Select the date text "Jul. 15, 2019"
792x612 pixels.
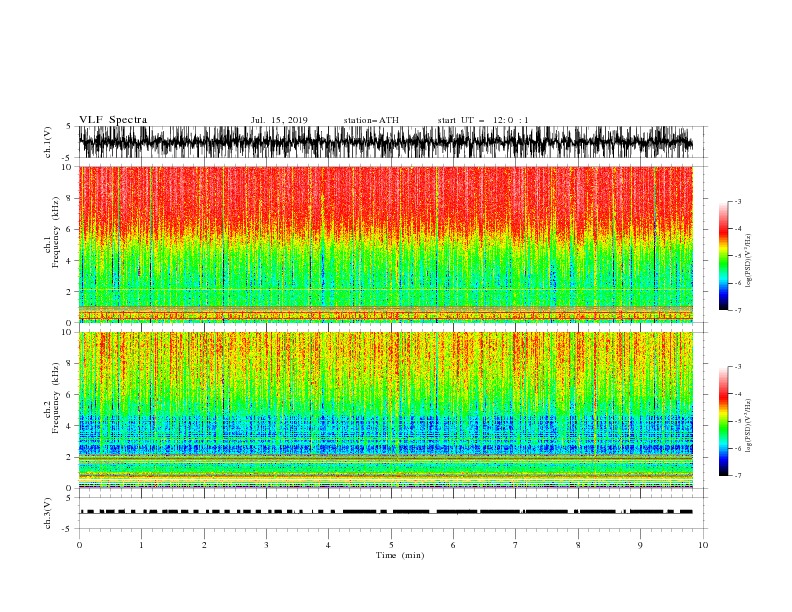[279, 120]
